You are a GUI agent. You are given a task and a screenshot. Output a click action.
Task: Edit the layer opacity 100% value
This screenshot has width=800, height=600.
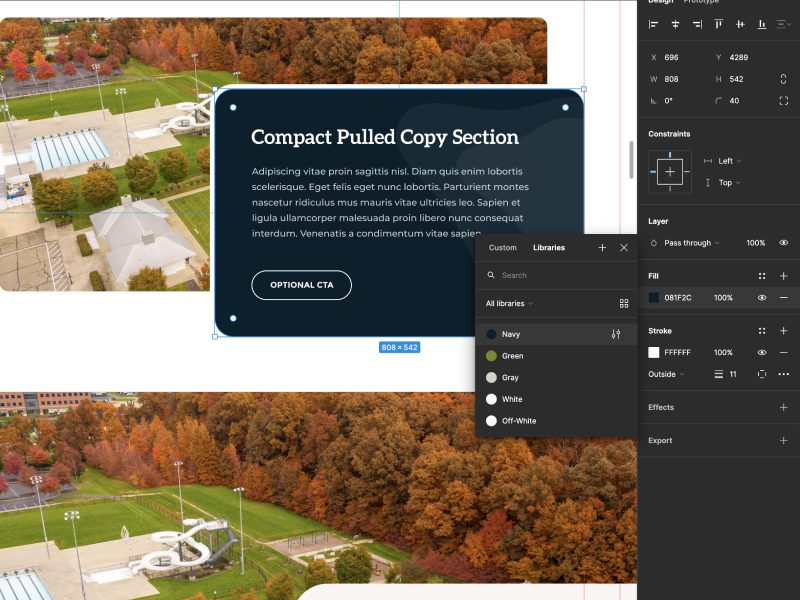[756, 243]
